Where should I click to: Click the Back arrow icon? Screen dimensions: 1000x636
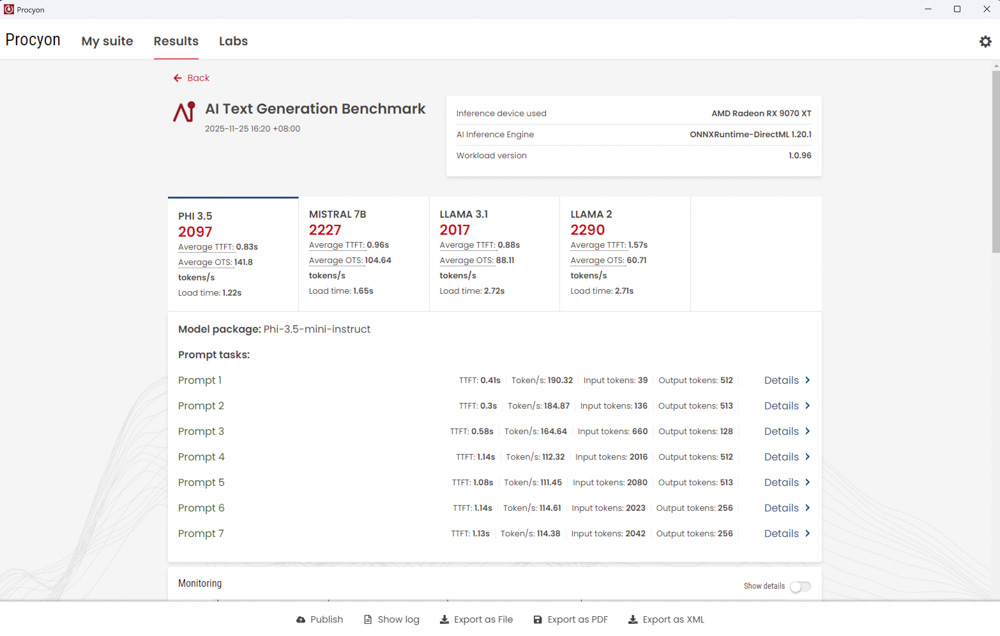pyautogui.click(x=178, y=78)
